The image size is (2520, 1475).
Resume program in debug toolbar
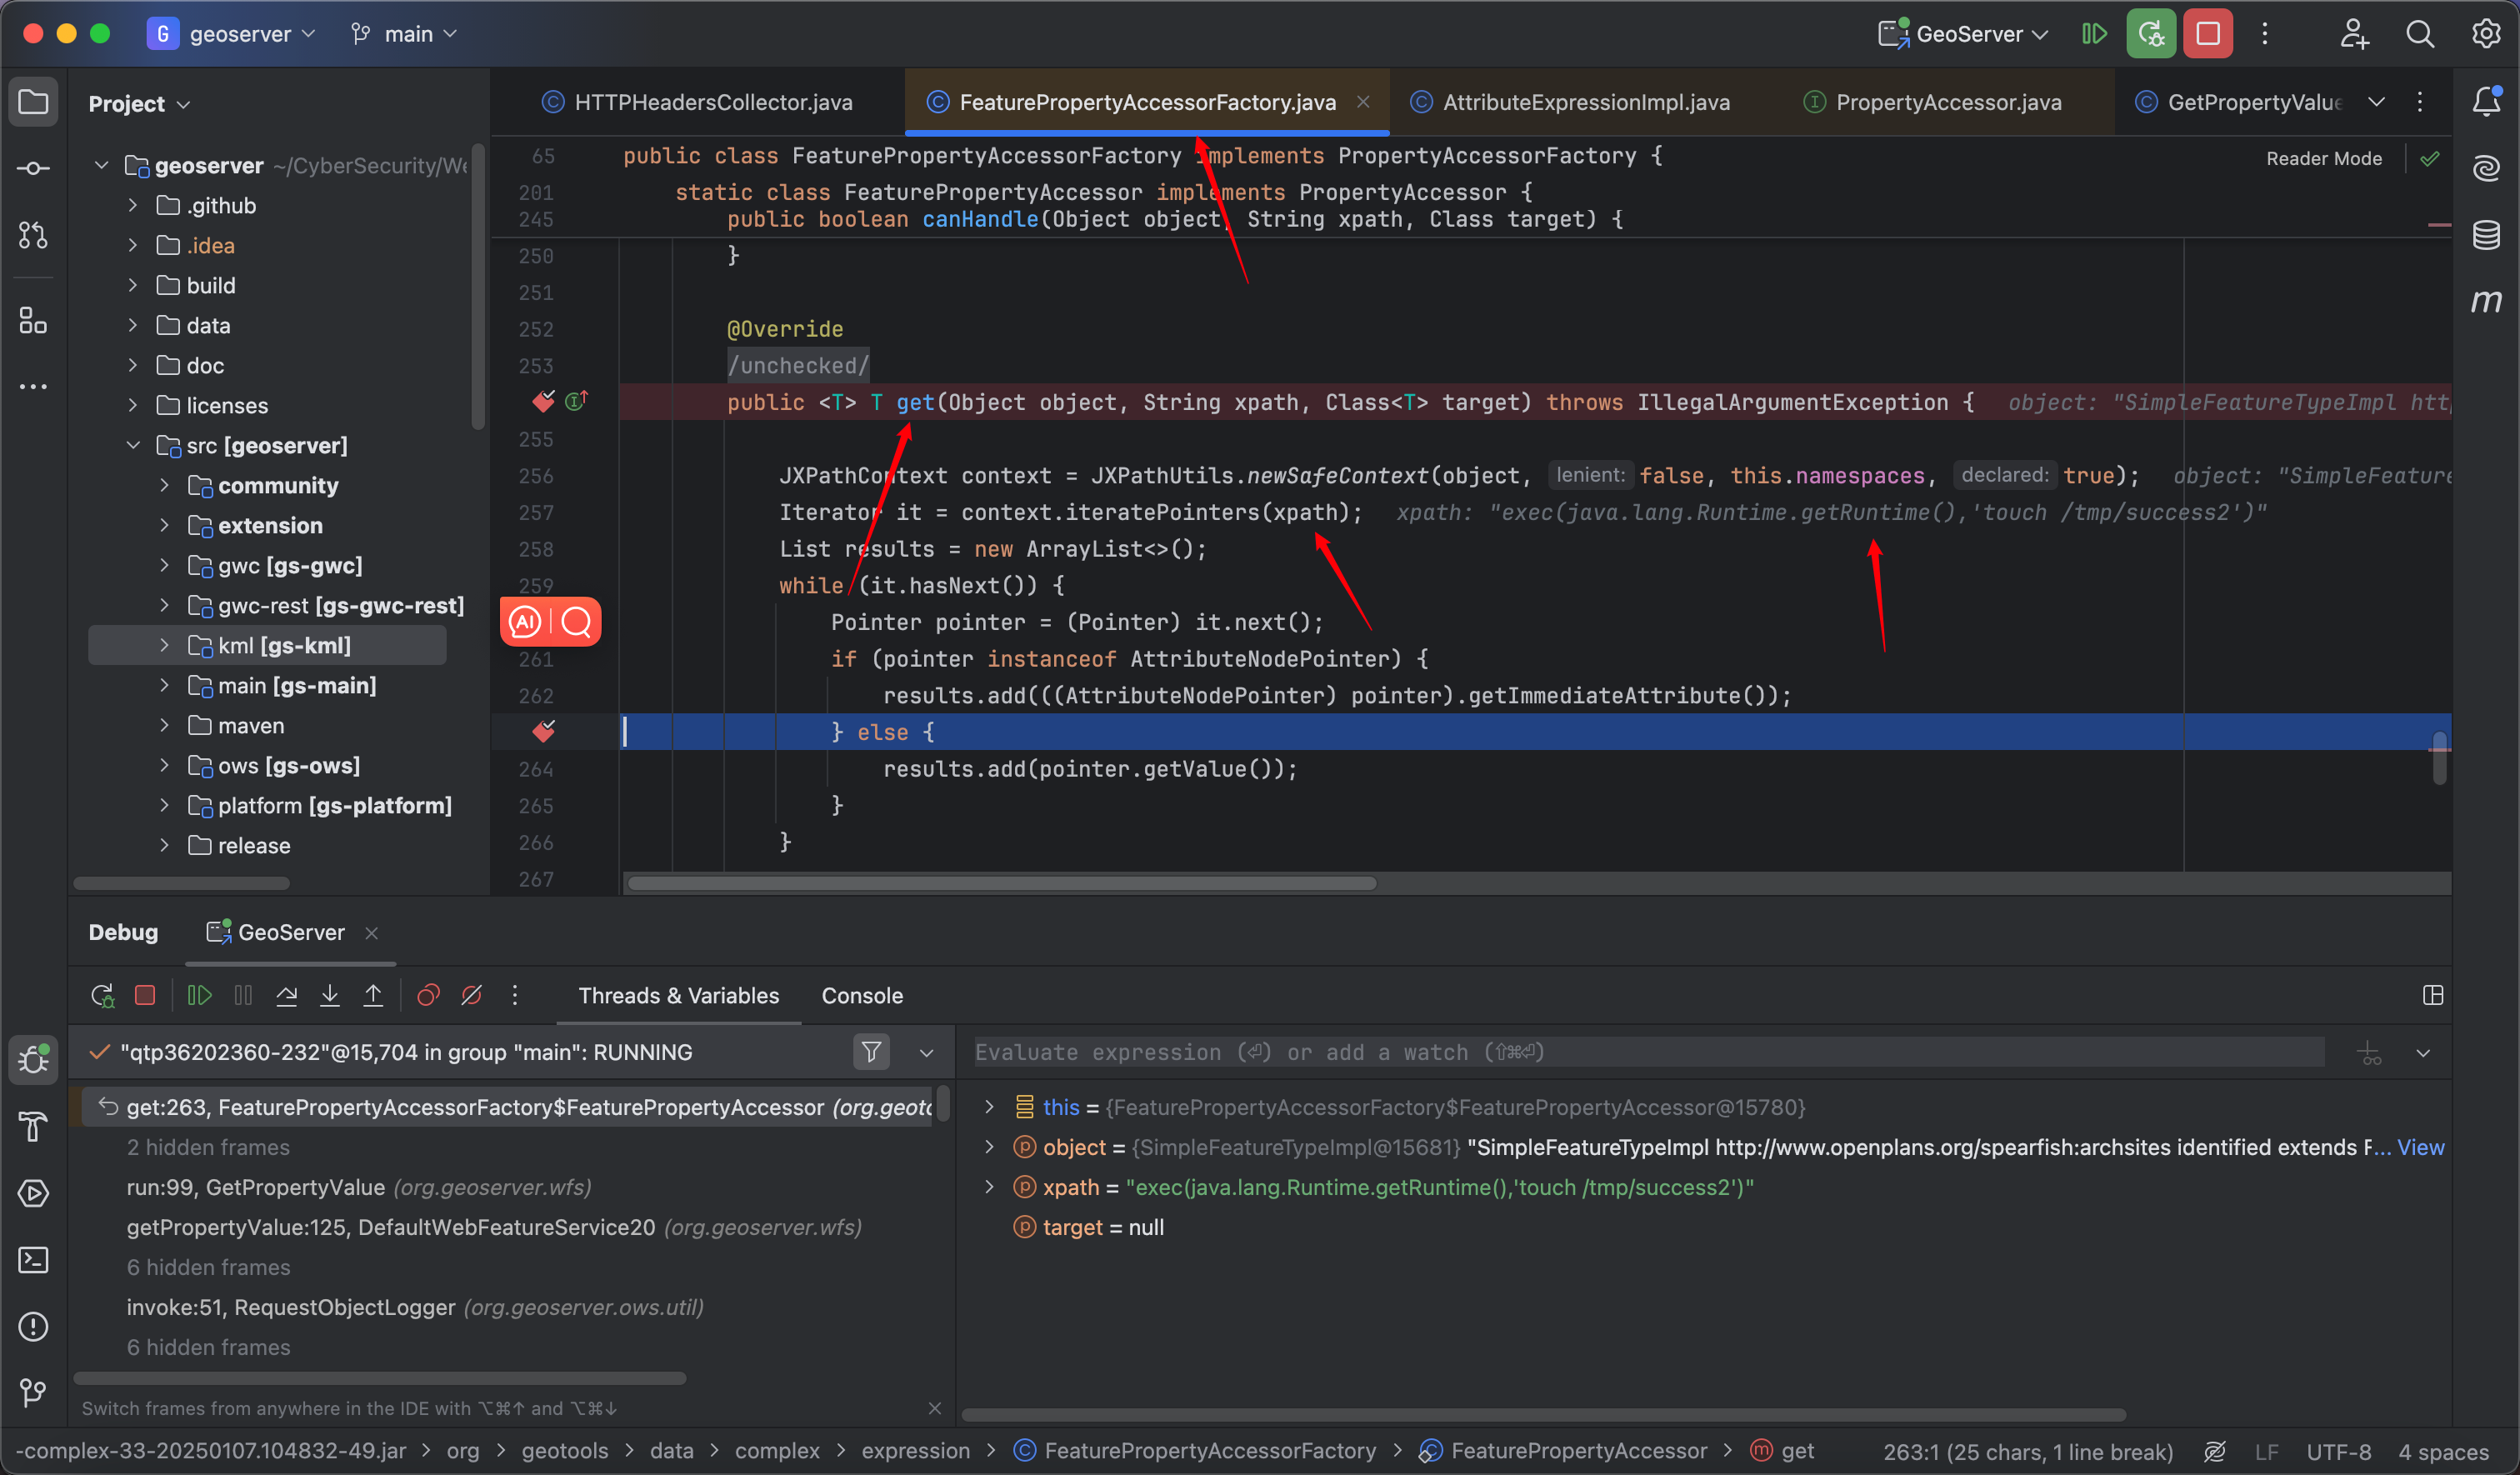pos(199,996)
